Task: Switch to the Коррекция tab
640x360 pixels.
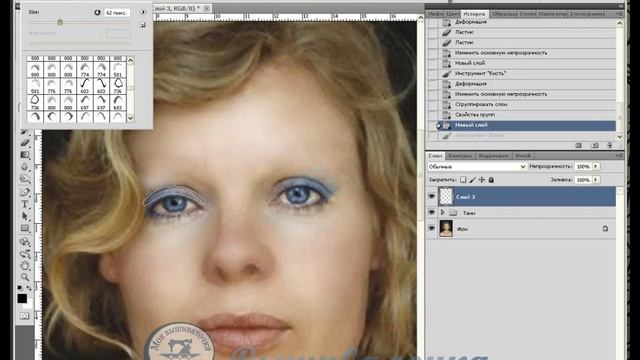Action: pyautogui.click(x=493, y=156)
